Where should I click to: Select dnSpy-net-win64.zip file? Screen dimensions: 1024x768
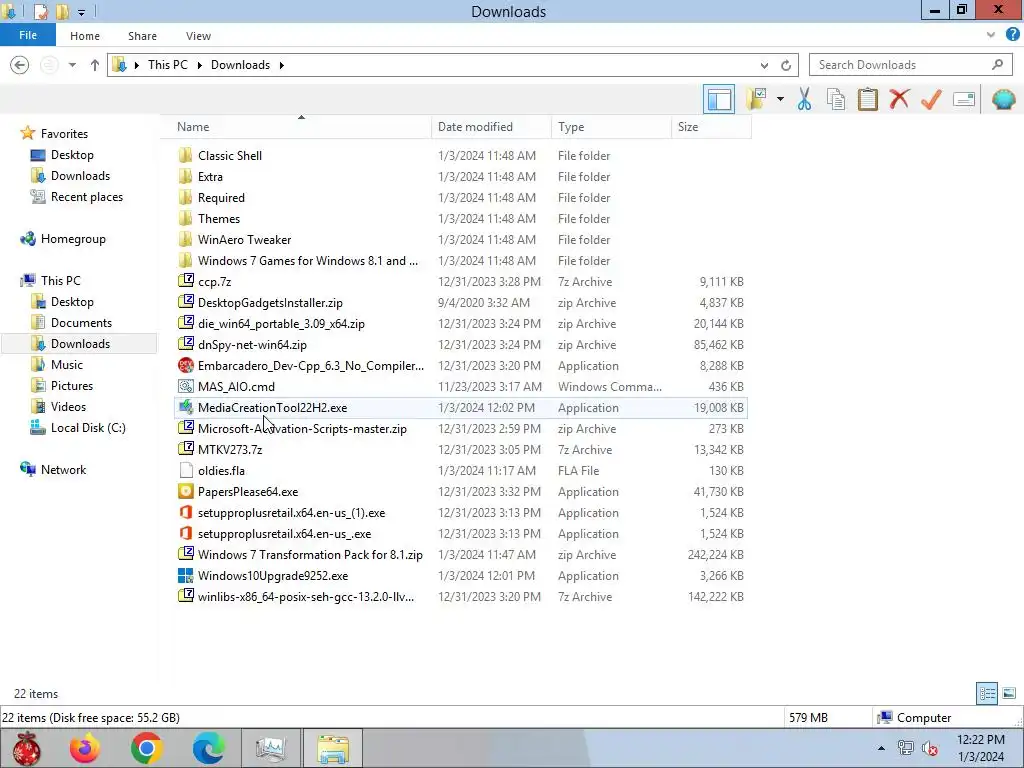(x=252, y=345)
